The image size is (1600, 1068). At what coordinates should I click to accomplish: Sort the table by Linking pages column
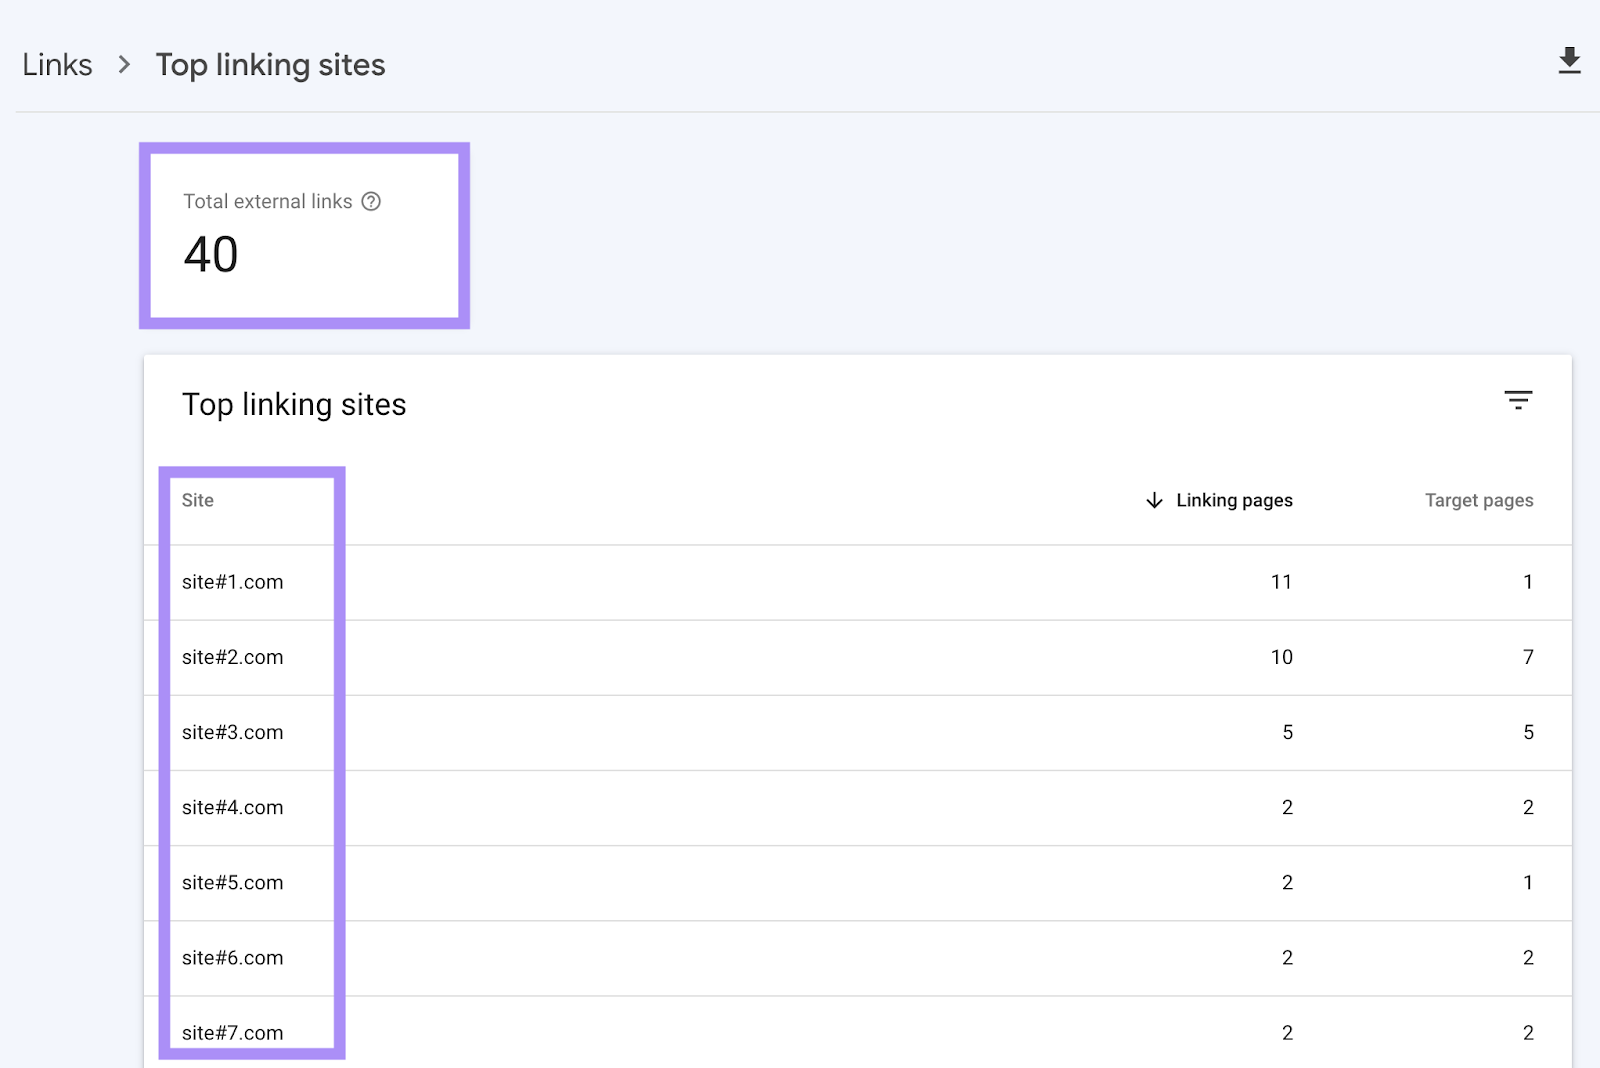(x=1234, y=500)
